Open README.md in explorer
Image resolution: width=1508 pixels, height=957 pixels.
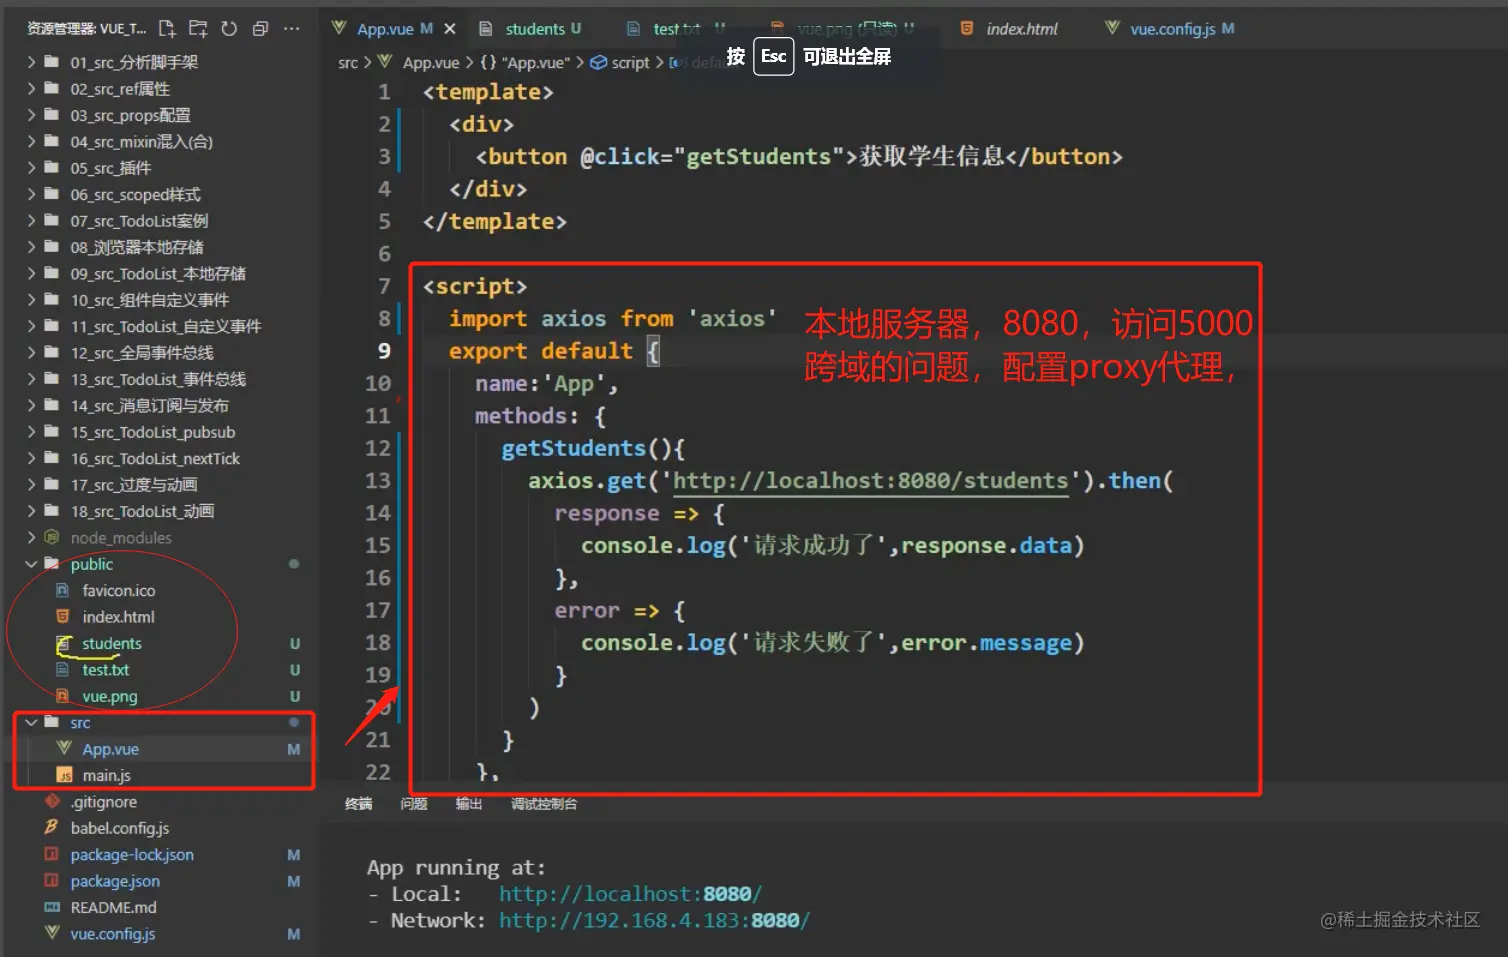tap(113, 908)
